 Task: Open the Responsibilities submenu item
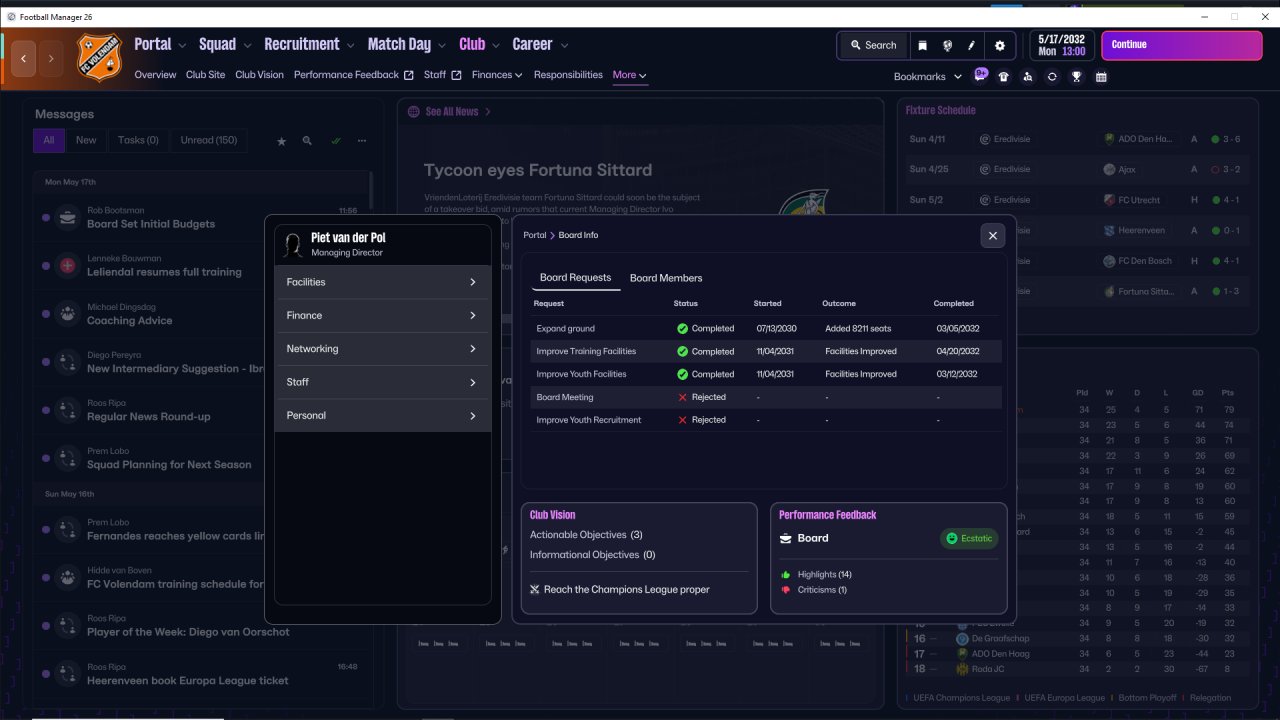pyautogui.click(x=568, y=75)
